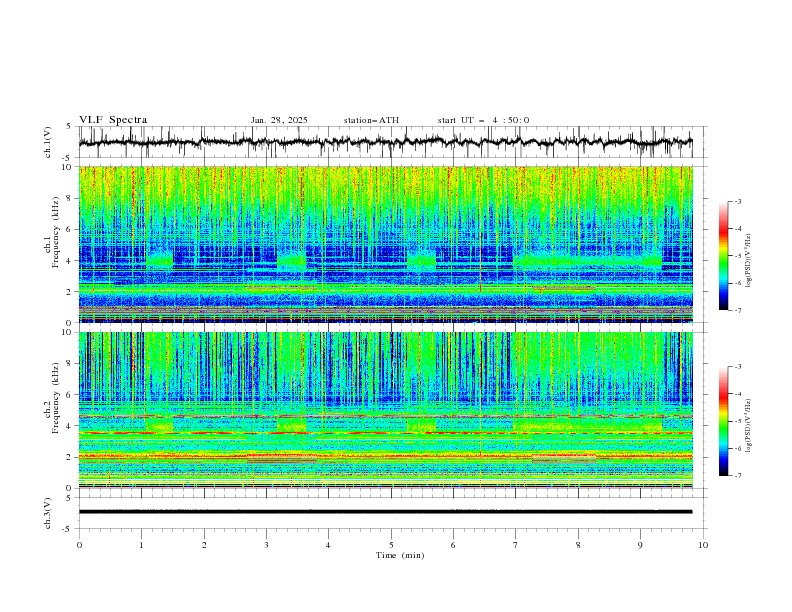Click the "-5" tick on ch.3(V) axis
The image size is (792, 612).
point(67,529)
